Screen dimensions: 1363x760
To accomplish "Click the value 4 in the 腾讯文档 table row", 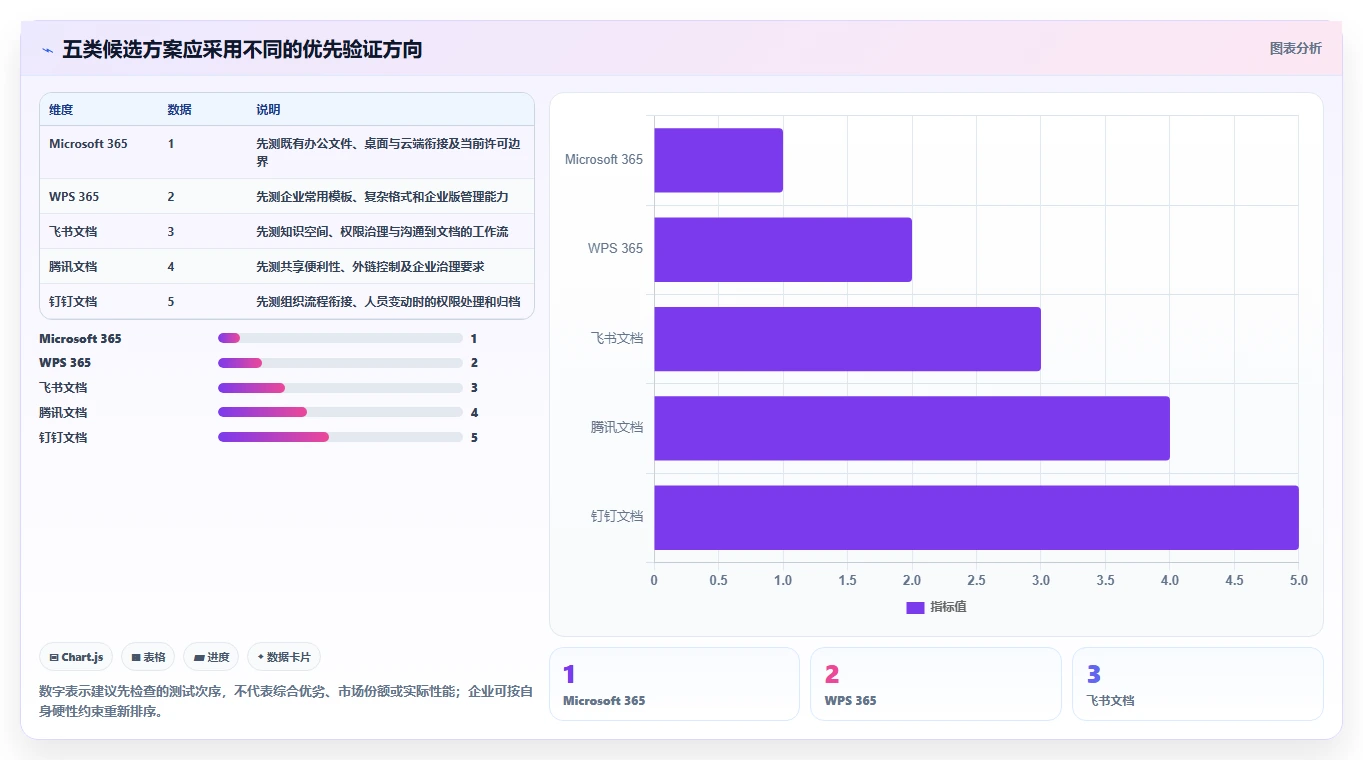I will point(171,267).
